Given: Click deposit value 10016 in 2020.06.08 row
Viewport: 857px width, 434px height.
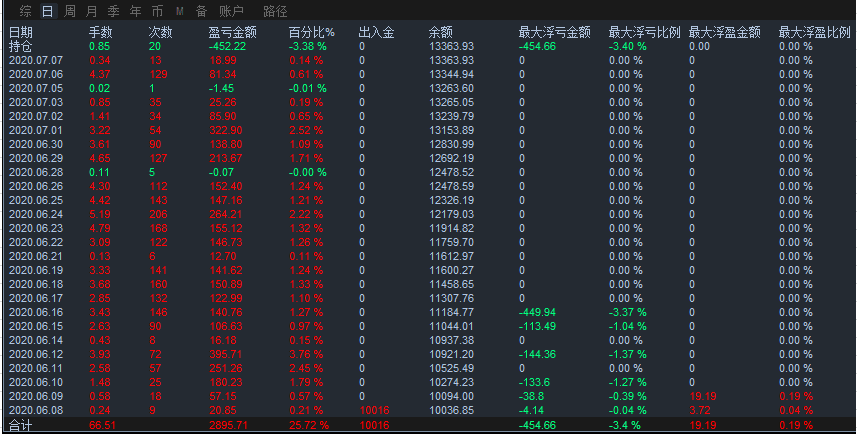Looking at the screenshot, I should (x=374, y=410).
